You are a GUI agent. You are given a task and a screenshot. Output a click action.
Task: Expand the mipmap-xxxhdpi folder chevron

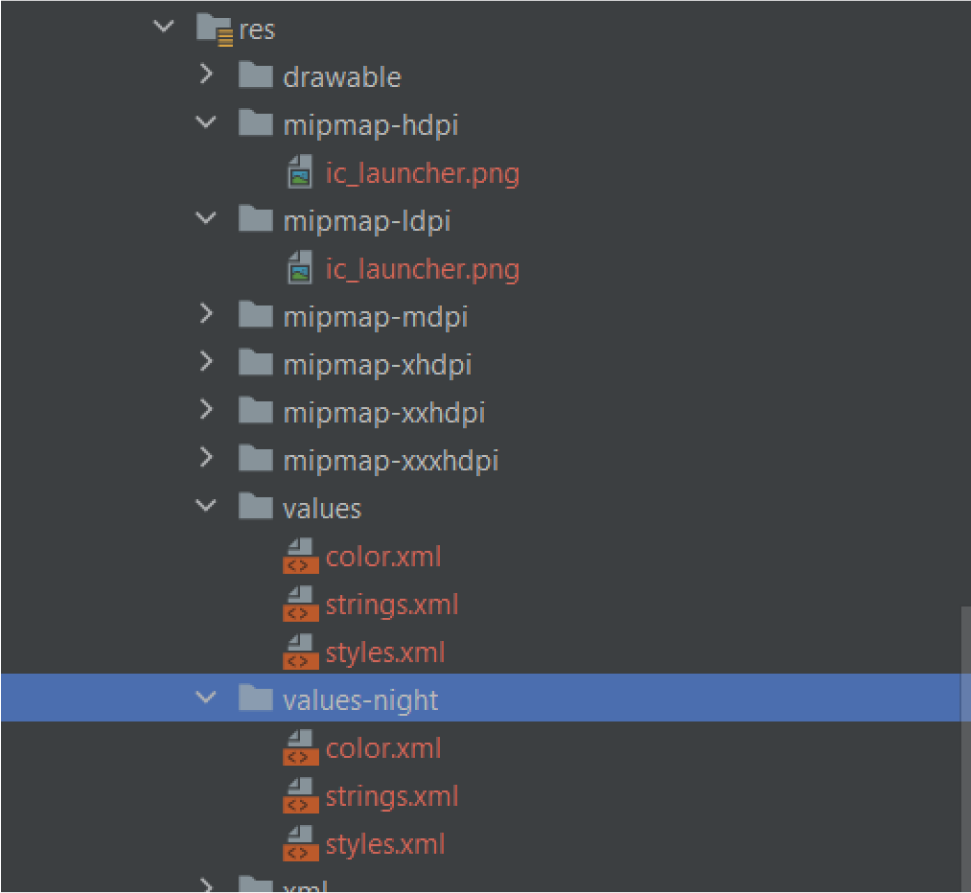tap(206, 458)
